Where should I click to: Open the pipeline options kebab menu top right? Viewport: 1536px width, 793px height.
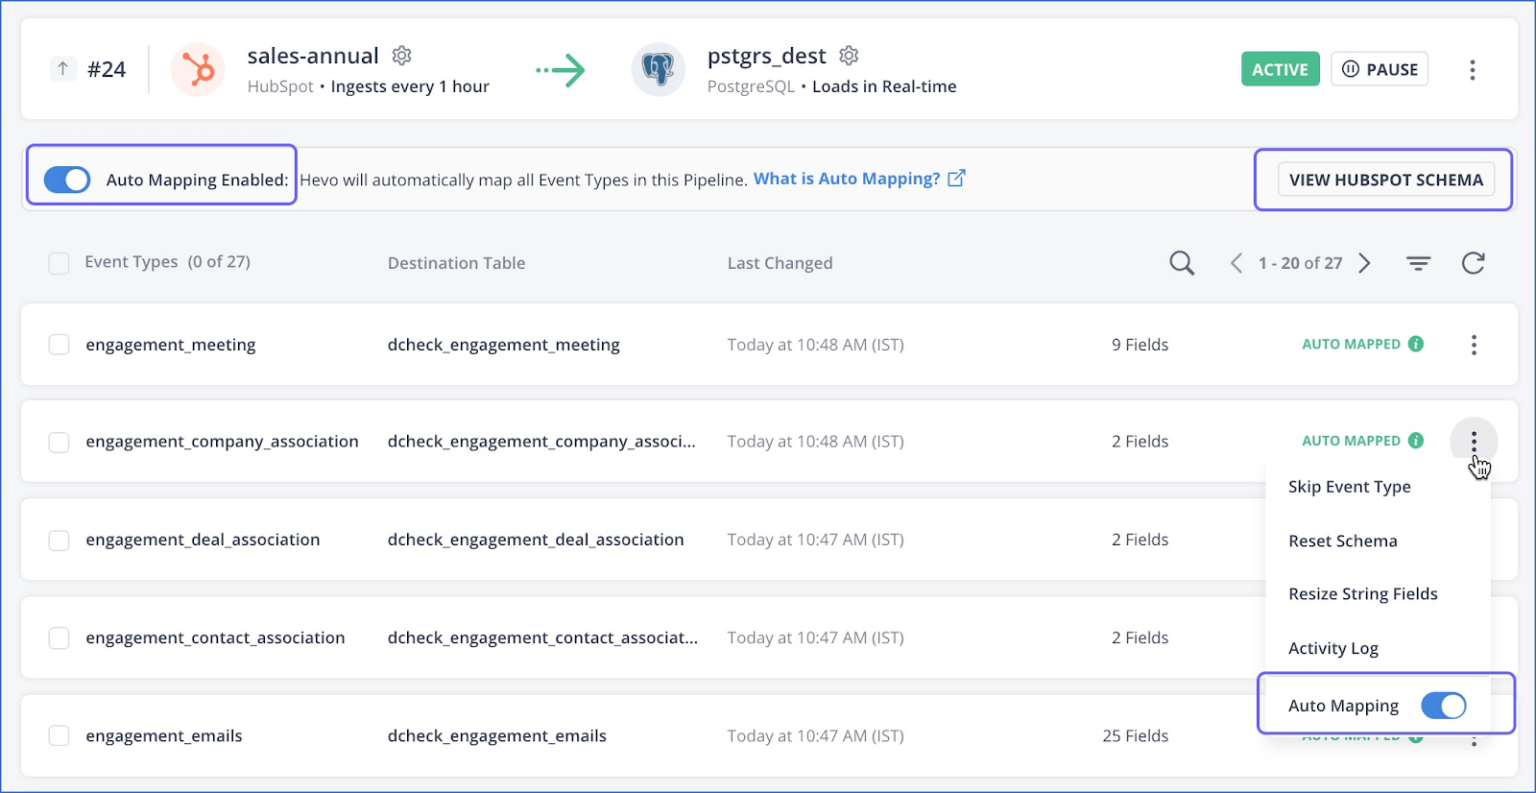(1473, 69)
